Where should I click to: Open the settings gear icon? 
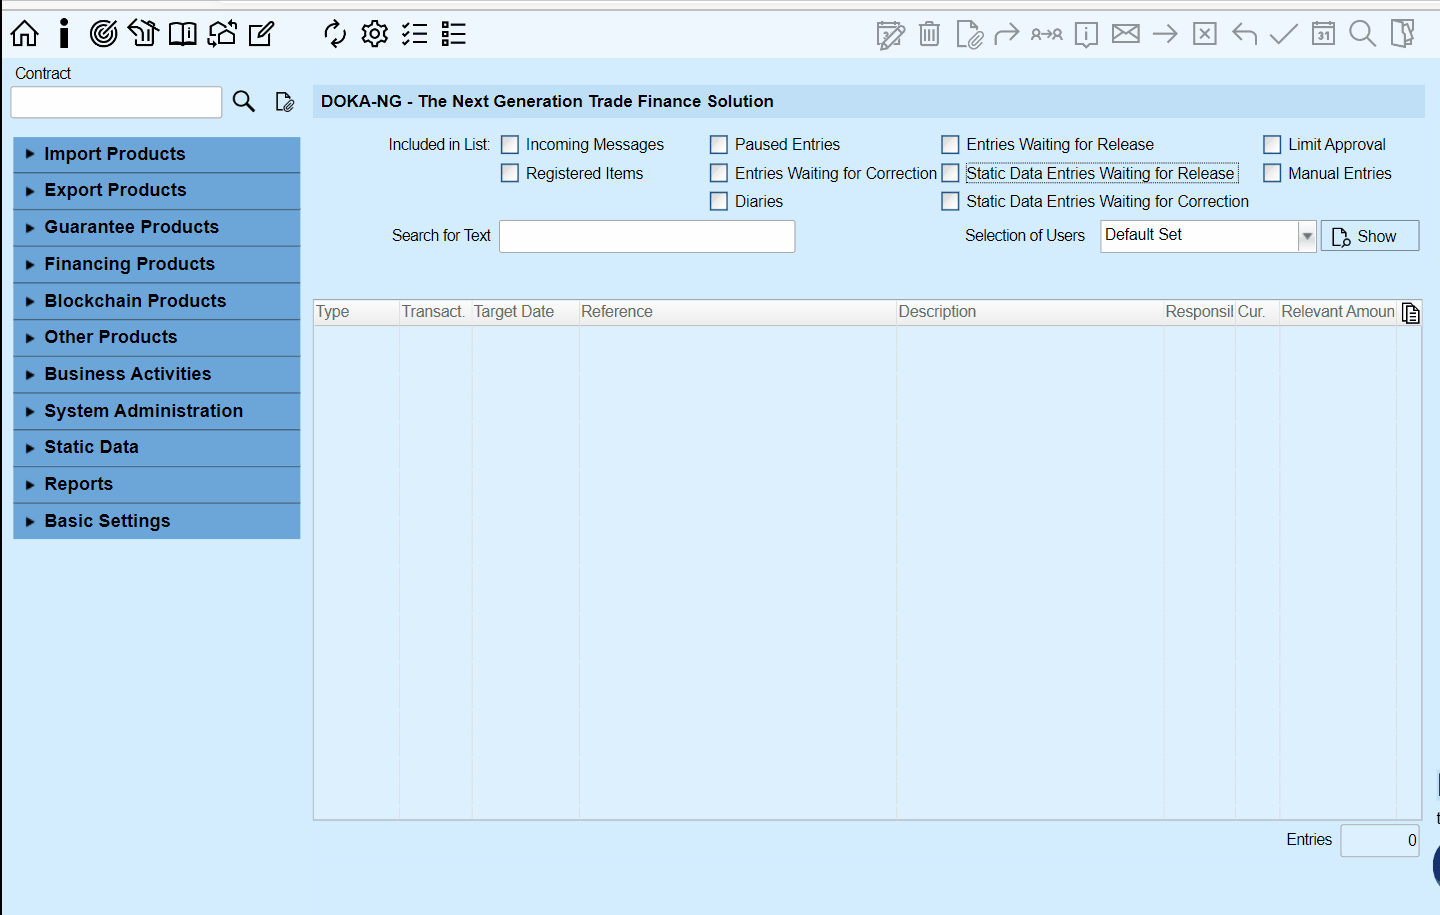(375, 34)
